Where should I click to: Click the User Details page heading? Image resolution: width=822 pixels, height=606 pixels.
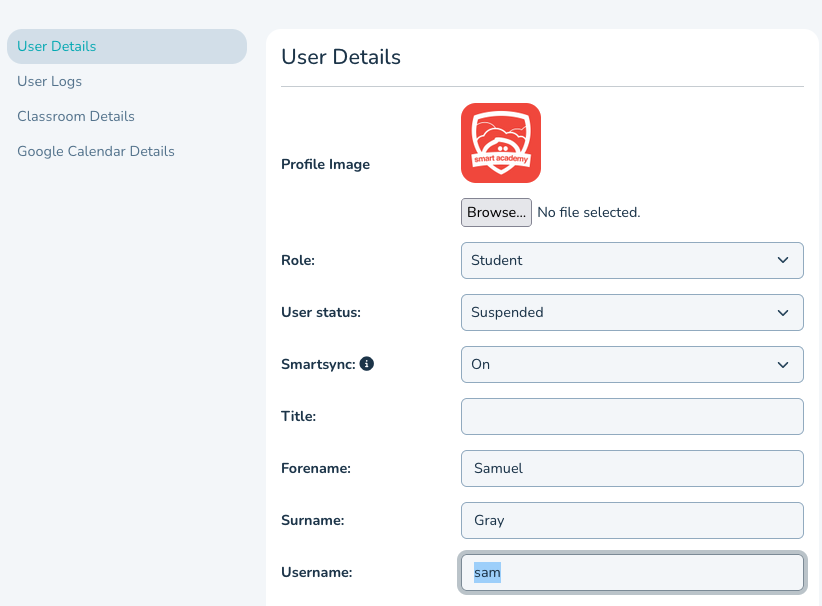tap(341, 57)
